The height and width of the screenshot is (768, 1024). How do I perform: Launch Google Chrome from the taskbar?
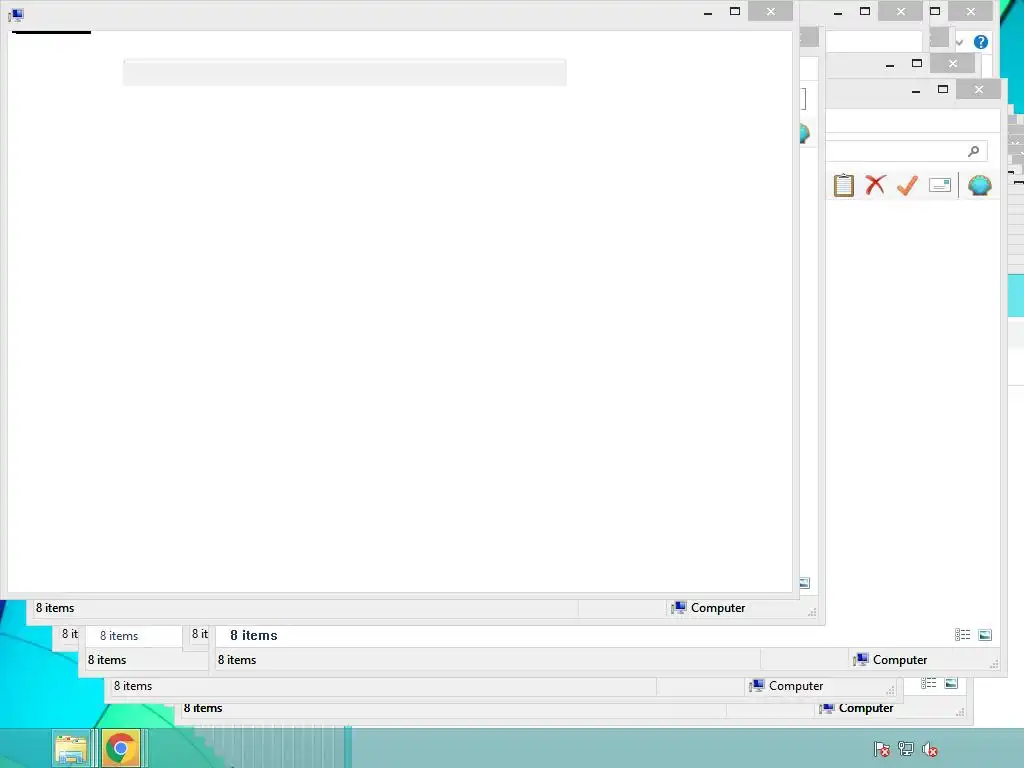[x=121, y=748]
